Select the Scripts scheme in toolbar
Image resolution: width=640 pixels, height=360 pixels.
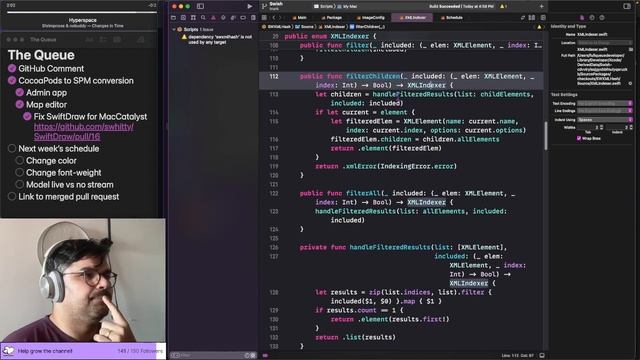tap(324, 7)
